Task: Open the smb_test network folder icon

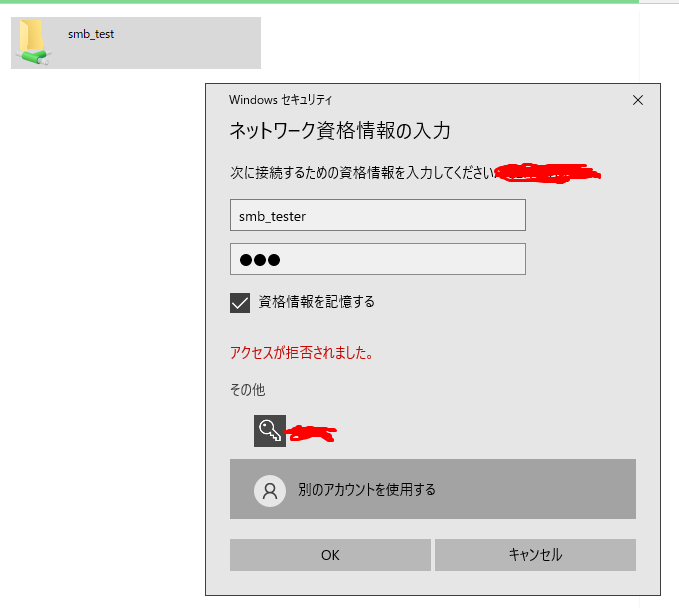Action: [33, 42]
